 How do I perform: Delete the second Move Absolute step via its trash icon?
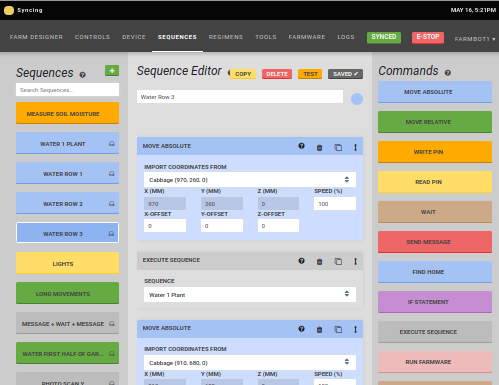319,330
